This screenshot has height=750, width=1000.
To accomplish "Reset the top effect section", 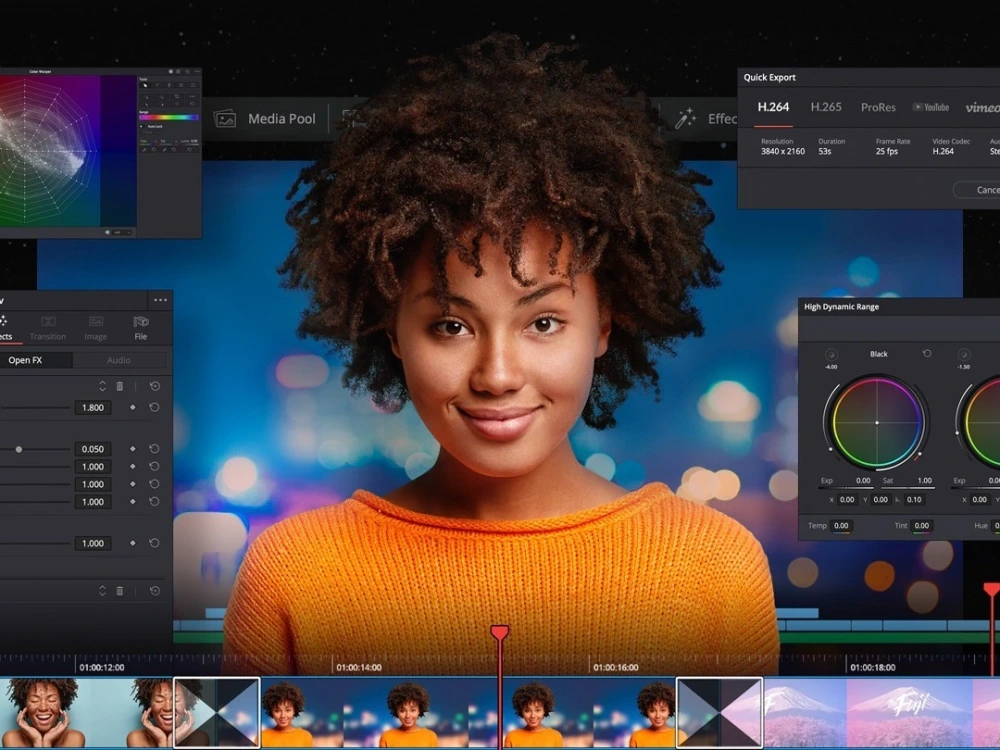I will tap(154, 386).
